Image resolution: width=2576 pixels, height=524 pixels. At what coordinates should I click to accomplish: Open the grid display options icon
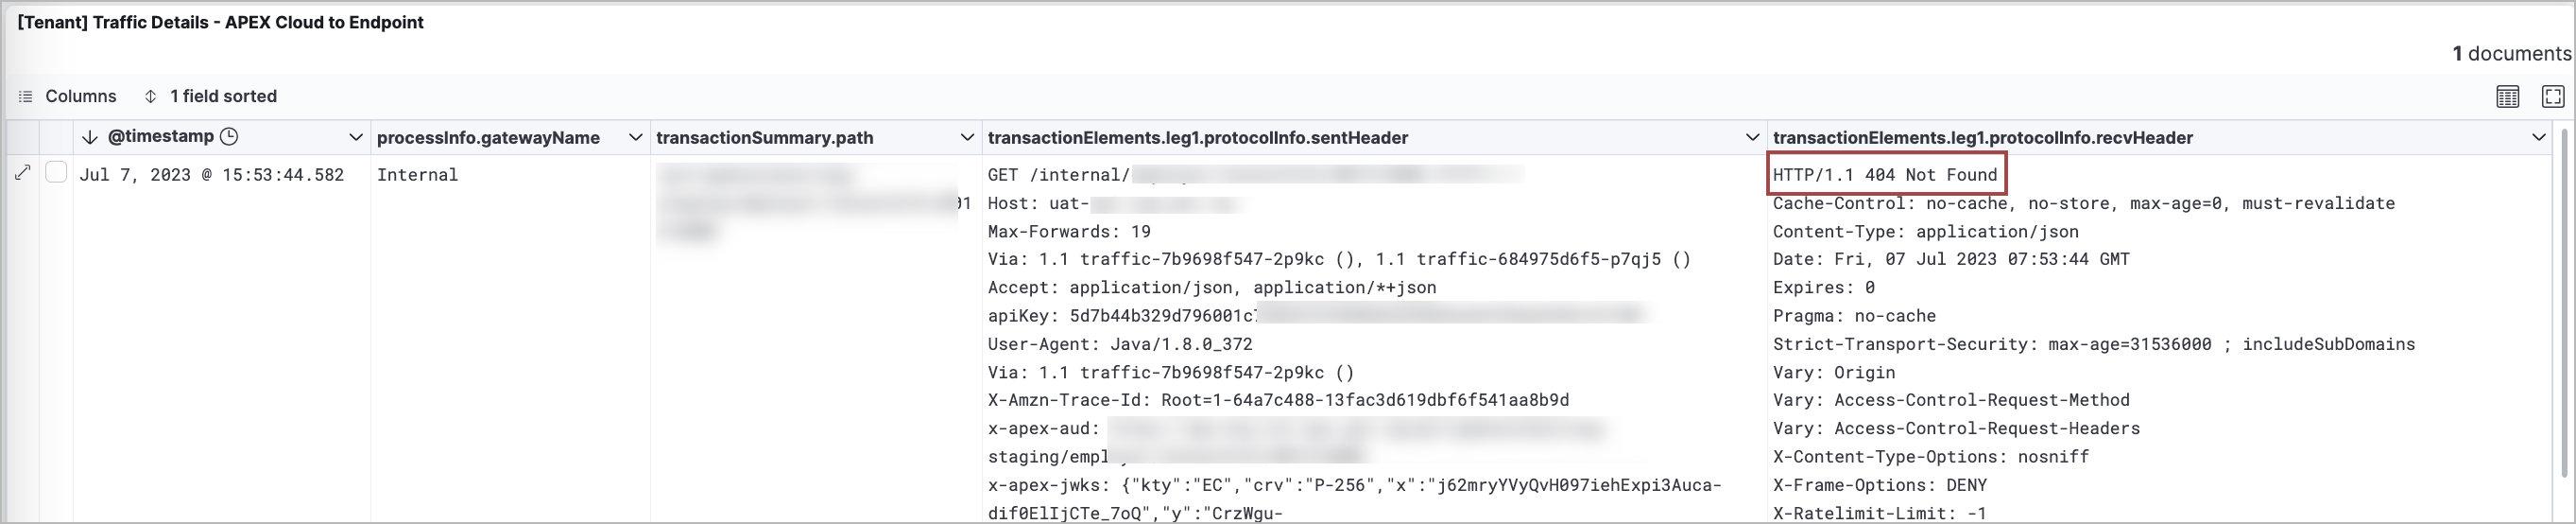point(2507,96)
